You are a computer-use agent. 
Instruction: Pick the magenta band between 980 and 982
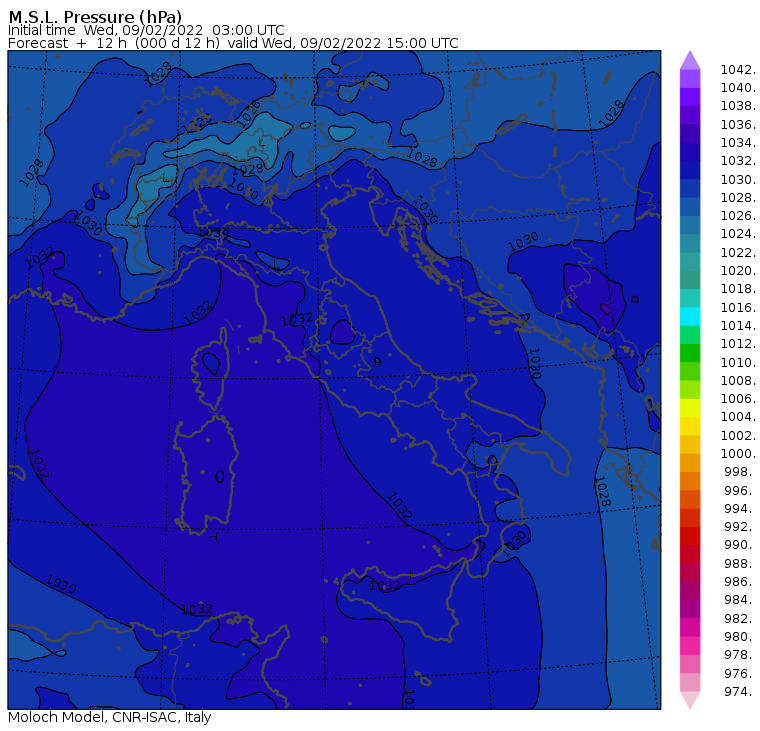(690, 628)
